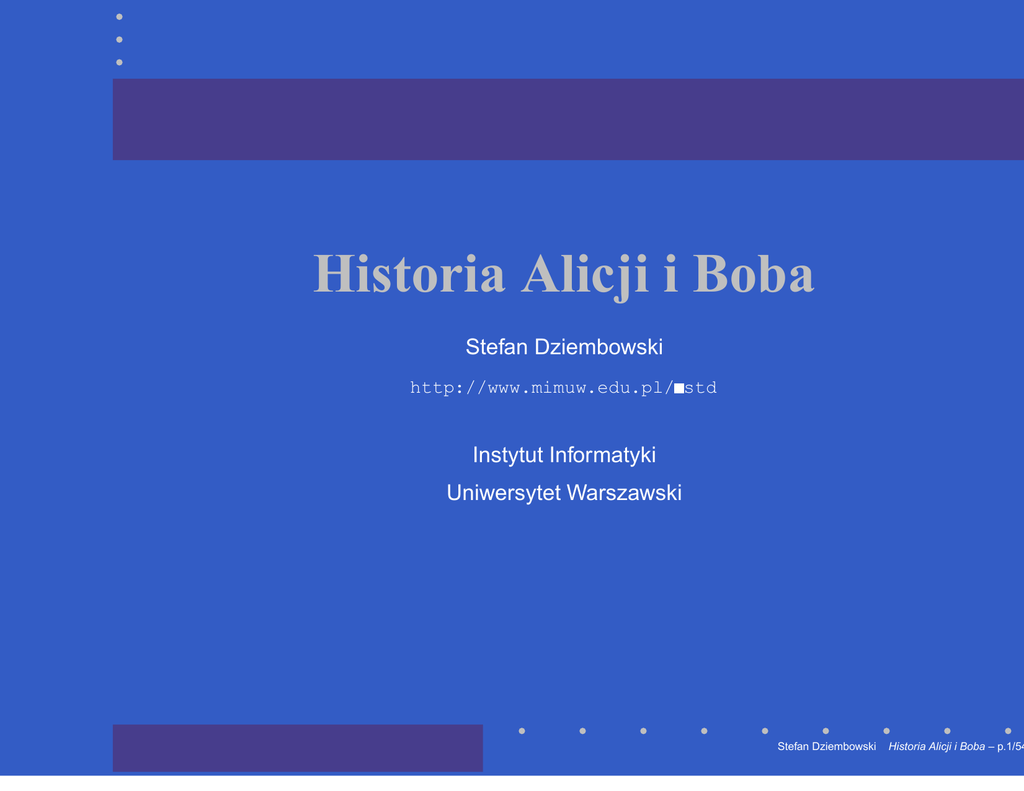Click the purple rectangle in the bottom-left

(297, 748)
